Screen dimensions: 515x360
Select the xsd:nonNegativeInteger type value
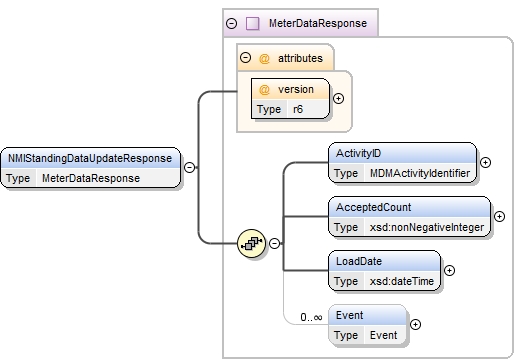[x=427, y=227]
